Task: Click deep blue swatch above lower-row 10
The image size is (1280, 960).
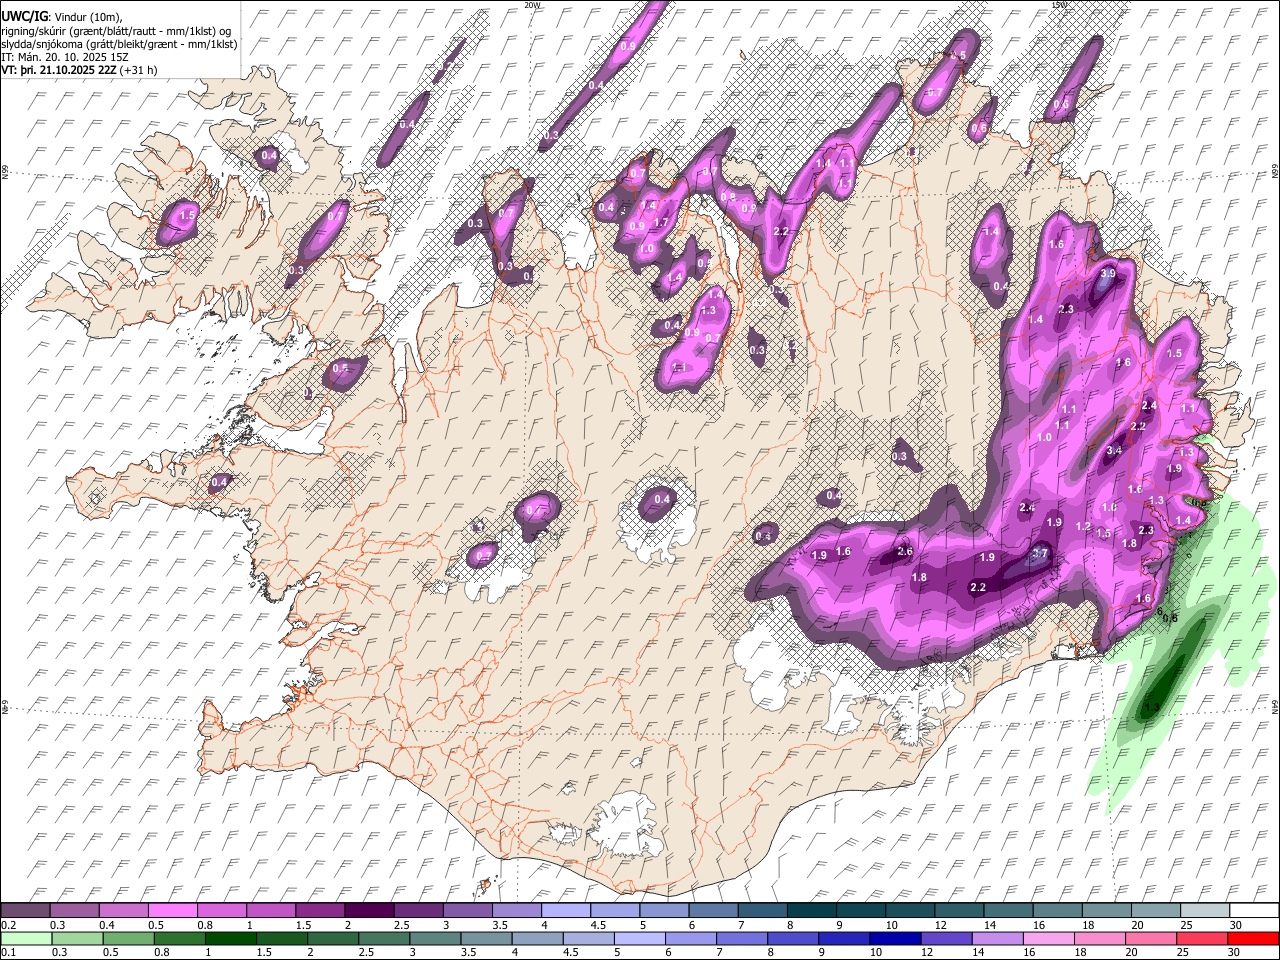Action: point(894,938)
